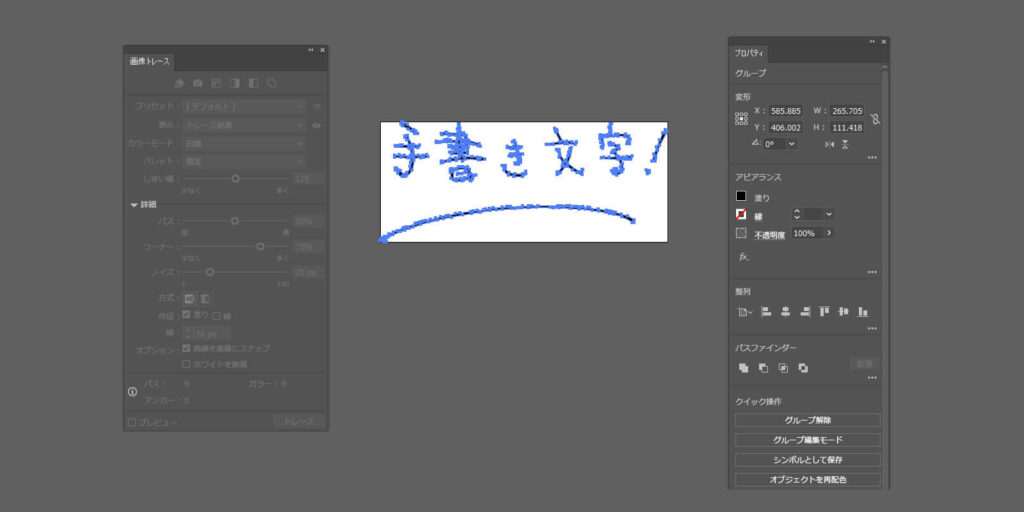Open the プリセット dropdown
The height and width of the screenshot is (512, 1024).
[244, 106]
